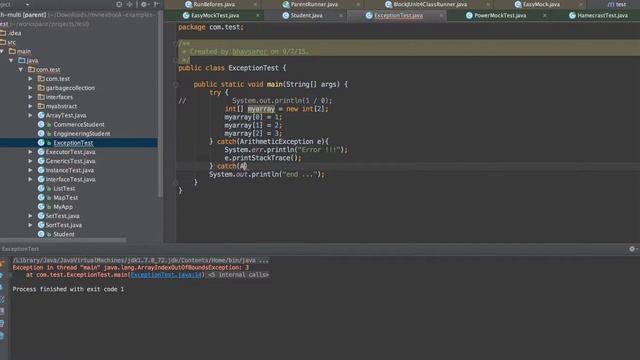Click the hide Project panel icon
The image size is (640, 360).
(x=156, y=4)
